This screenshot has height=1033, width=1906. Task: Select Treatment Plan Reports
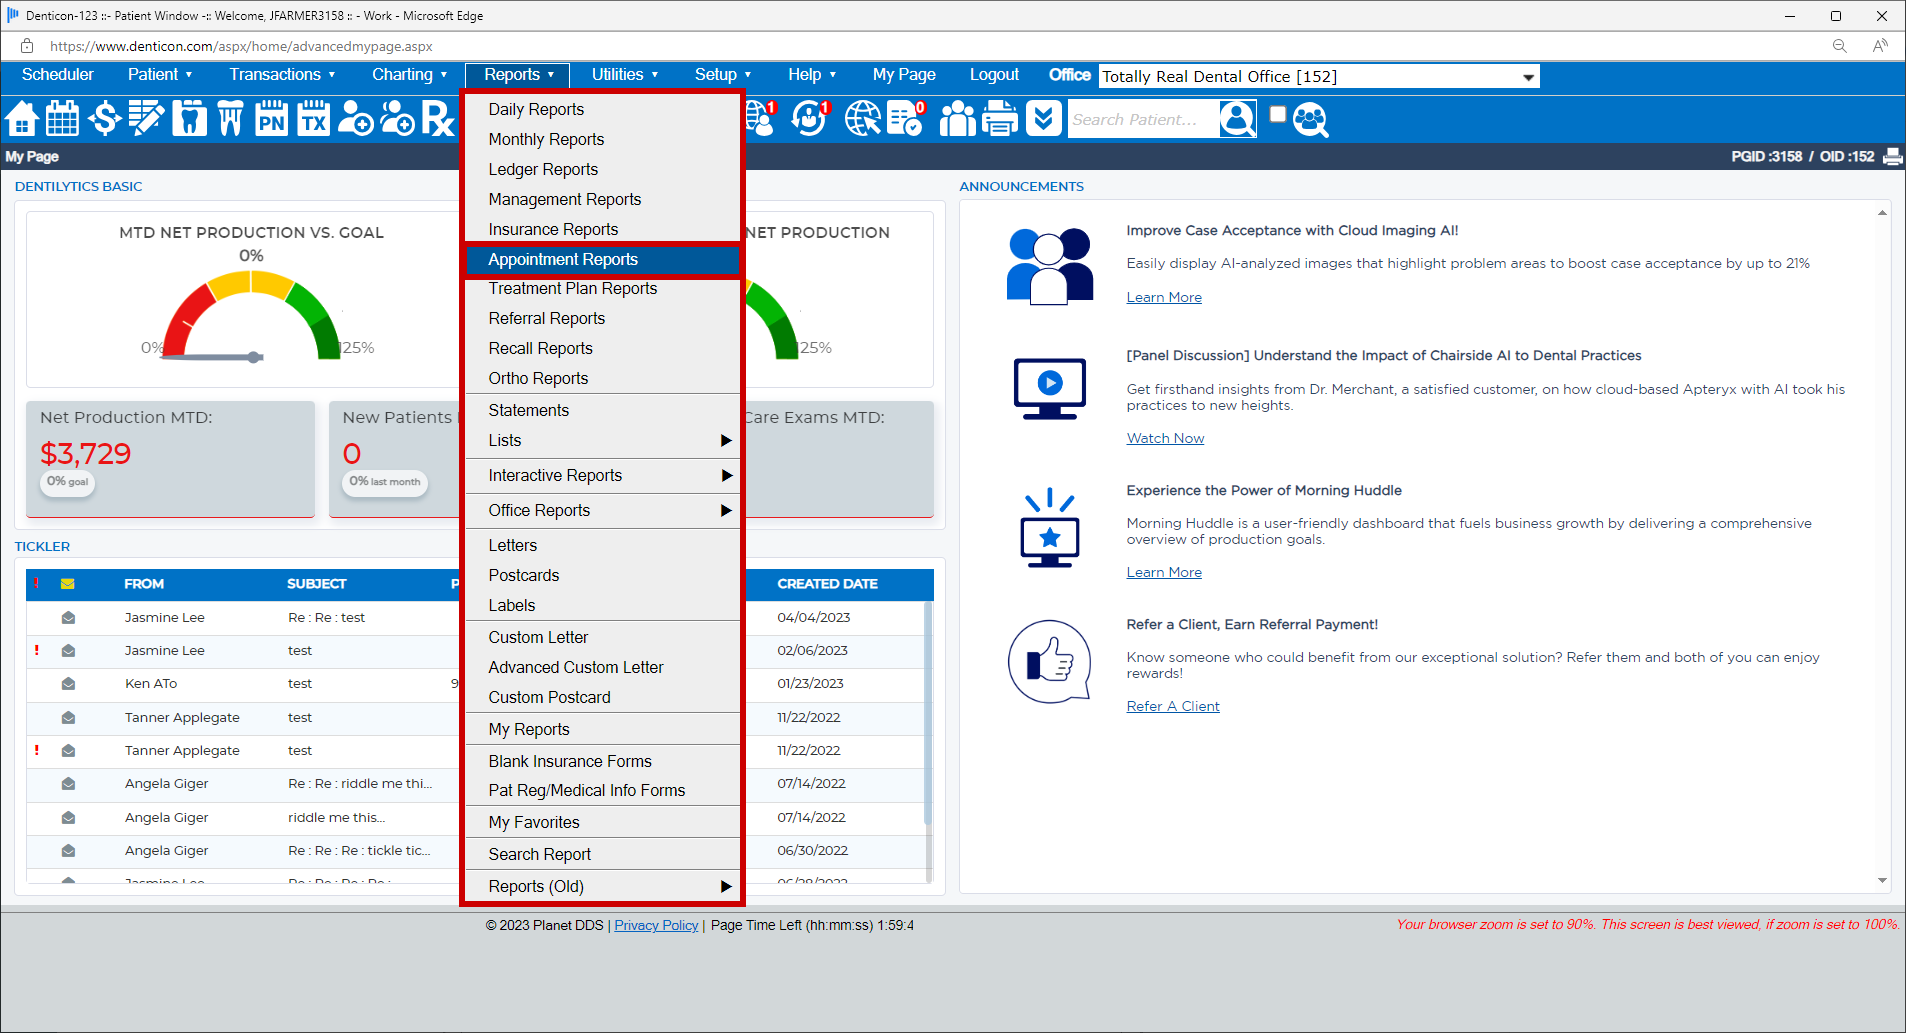click(x=603, y=289)
